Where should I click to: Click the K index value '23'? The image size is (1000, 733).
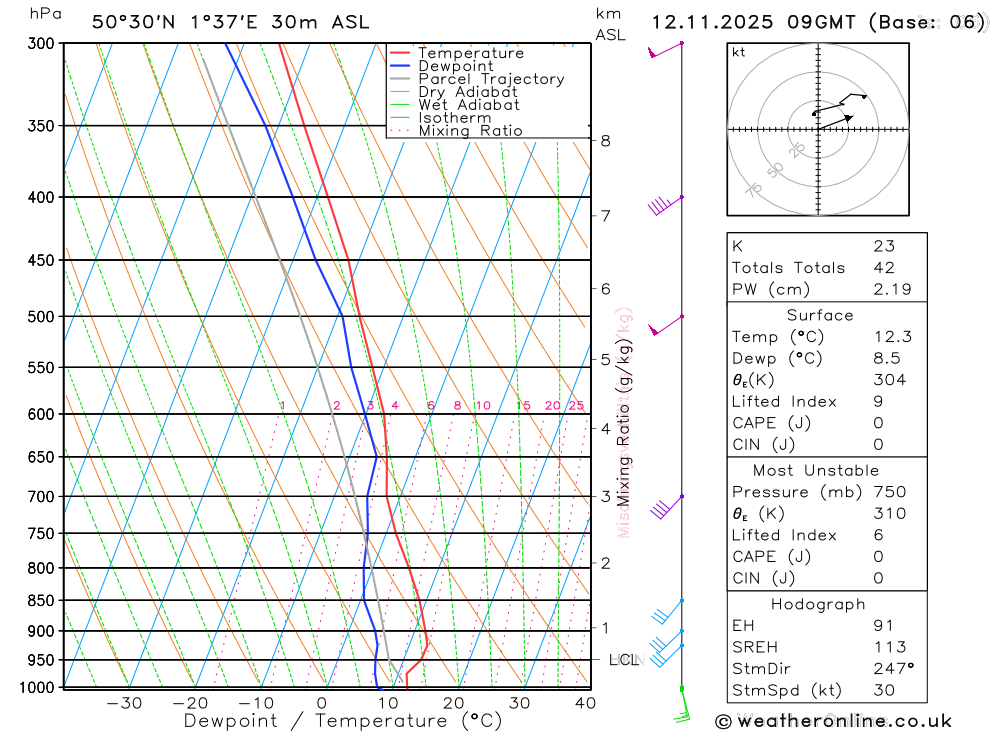pos(884,246)
